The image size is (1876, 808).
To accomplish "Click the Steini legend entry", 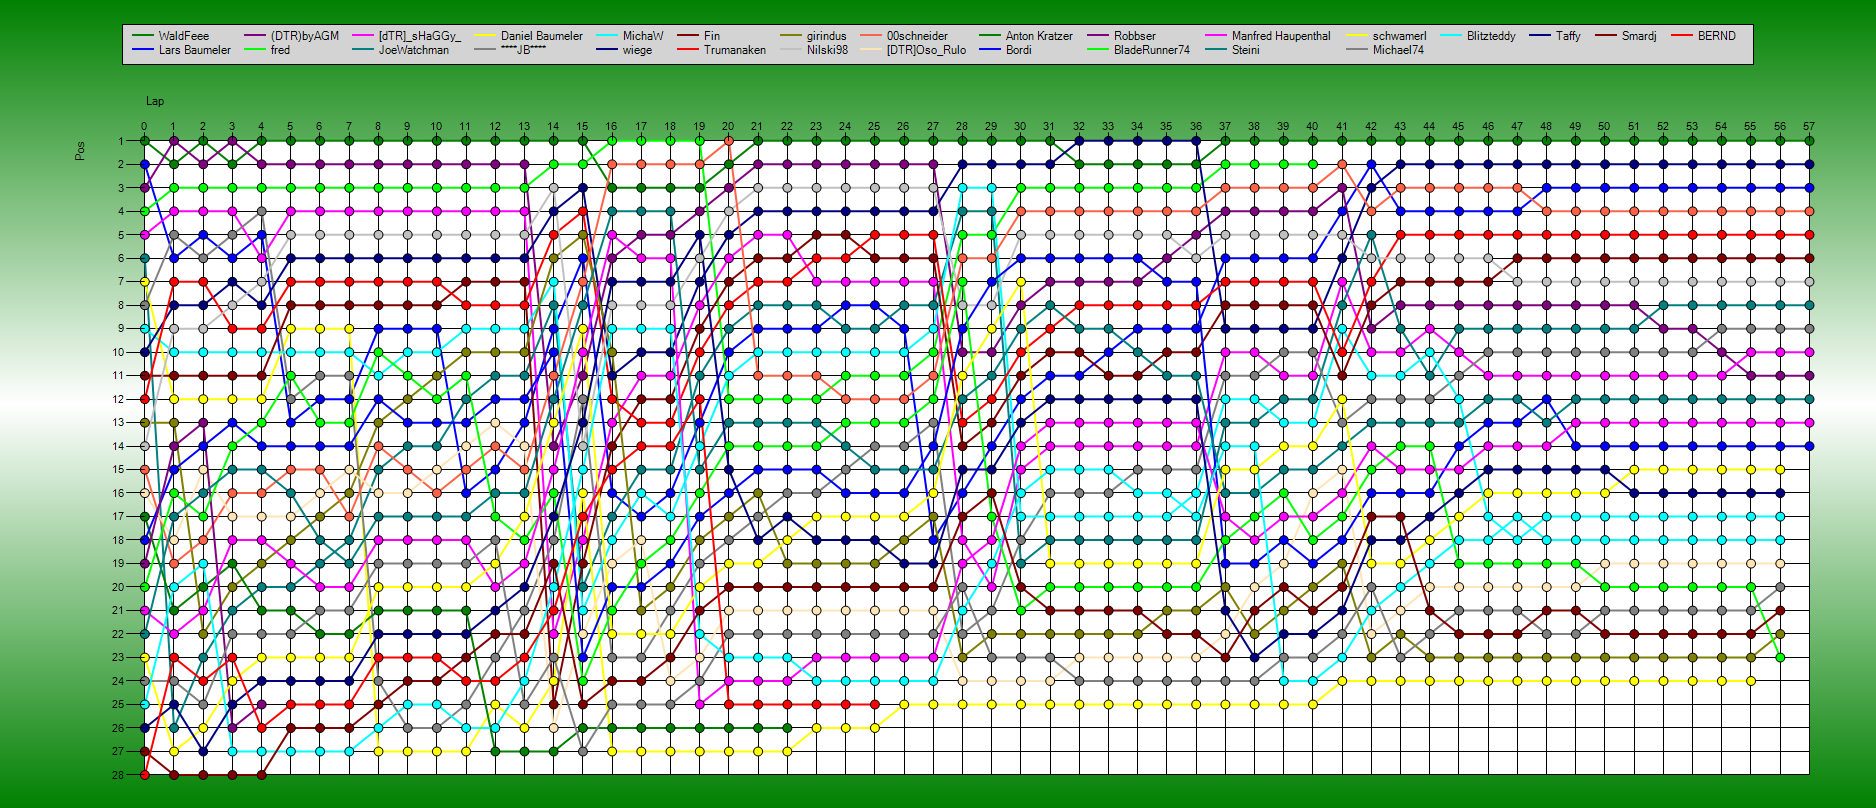I will pyautogui.click(x=1245, y=50).
